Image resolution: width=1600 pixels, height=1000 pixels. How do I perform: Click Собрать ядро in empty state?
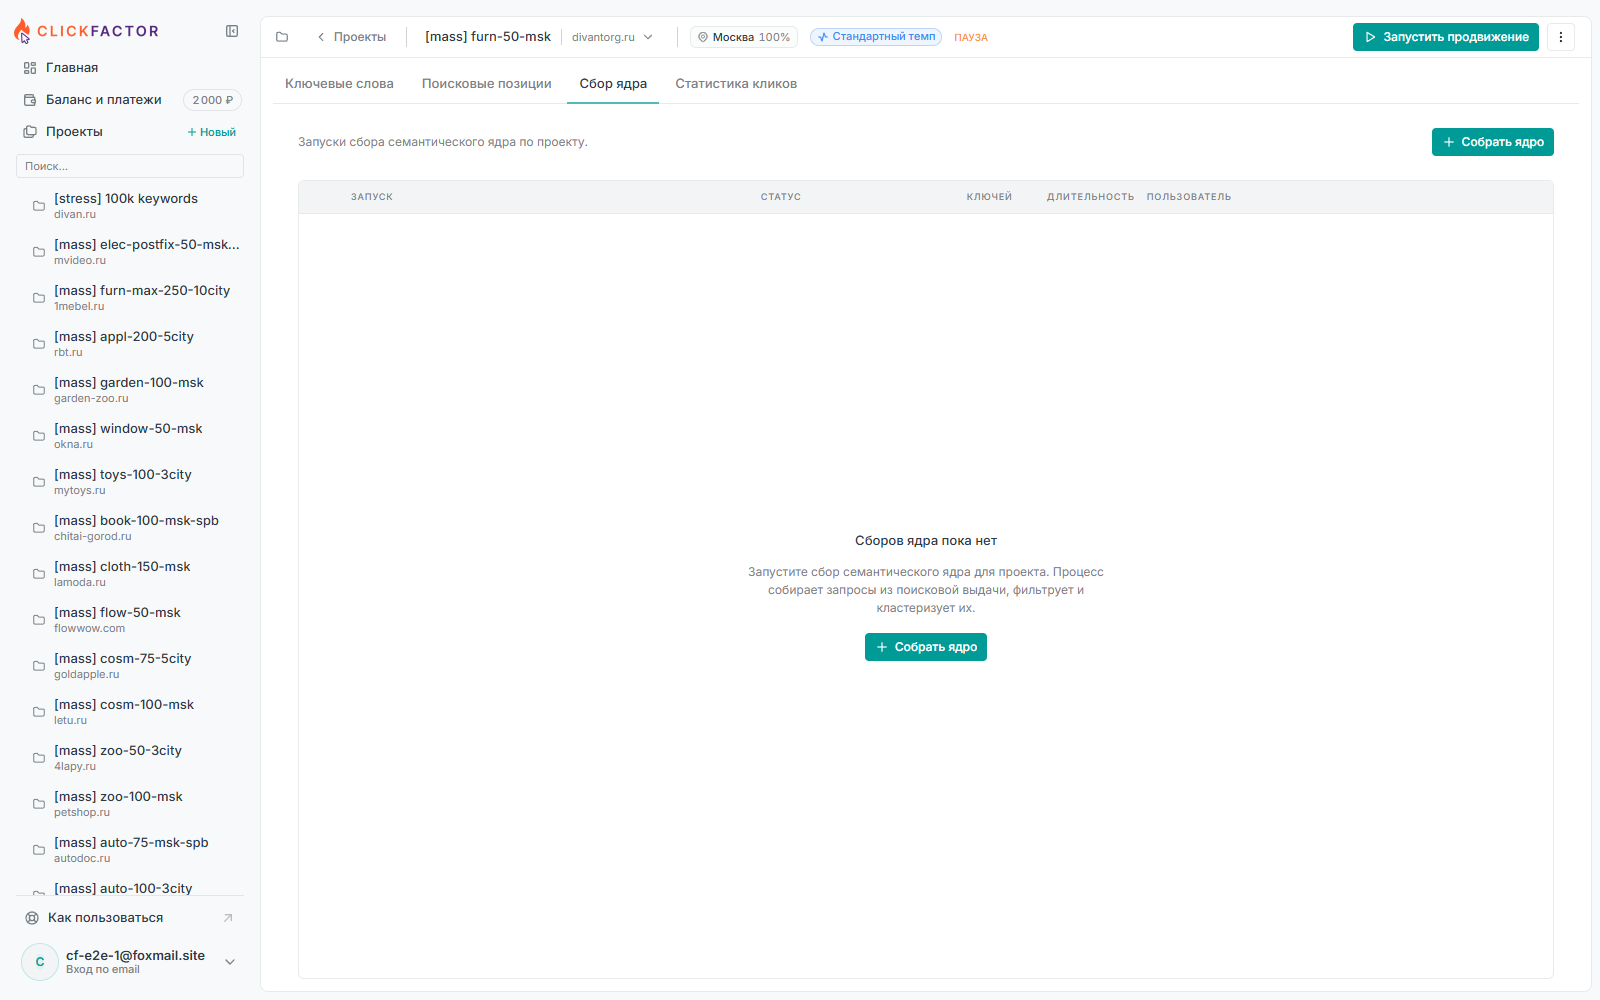(x=926, y=647)
